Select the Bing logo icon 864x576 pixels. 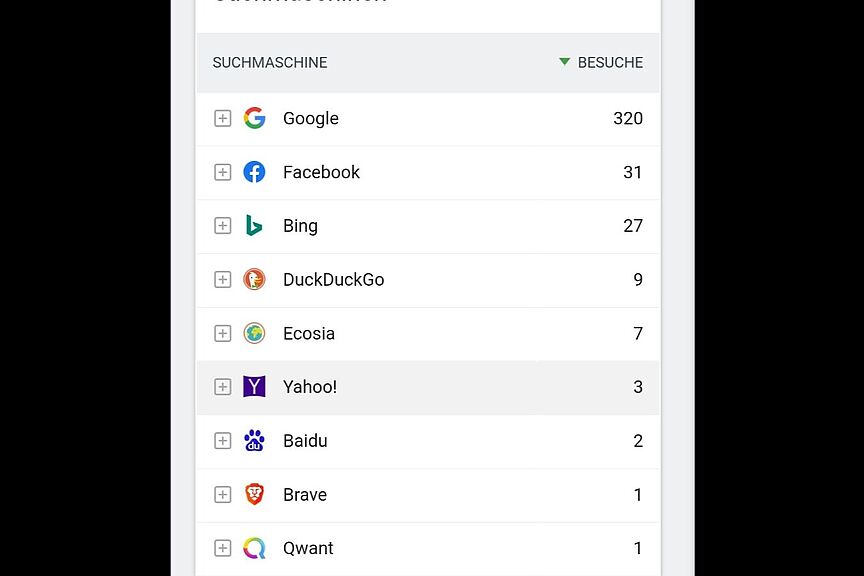pos(255,226)
